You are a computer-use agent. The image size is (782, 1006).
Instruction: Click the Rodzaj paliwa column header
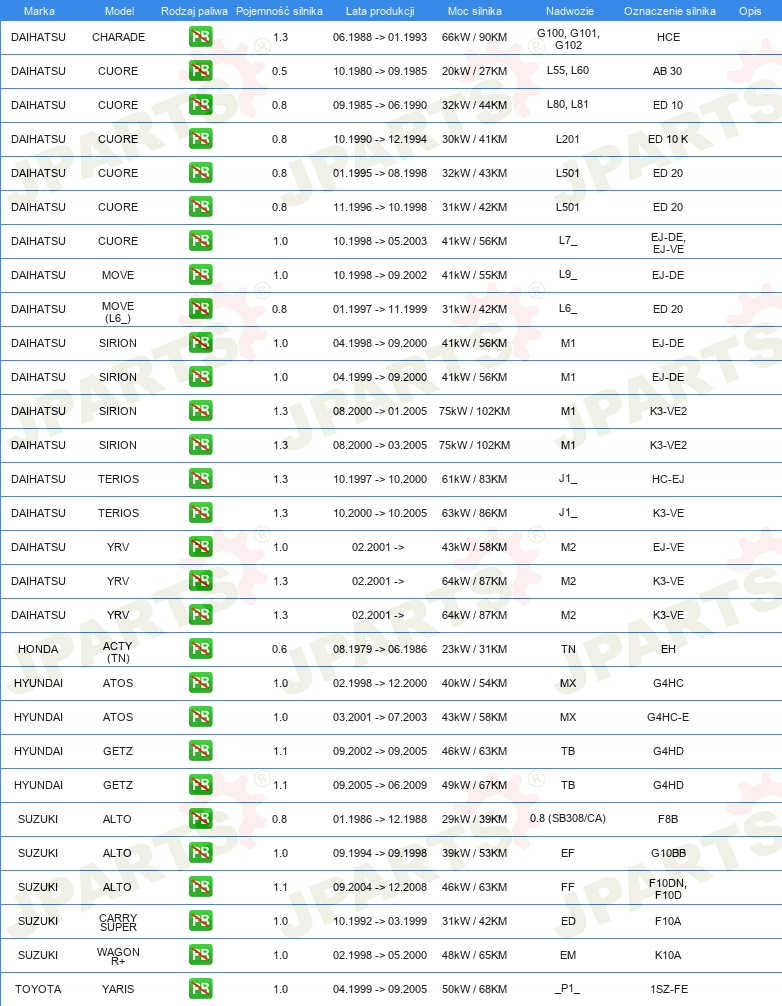[x=194, y=11]
